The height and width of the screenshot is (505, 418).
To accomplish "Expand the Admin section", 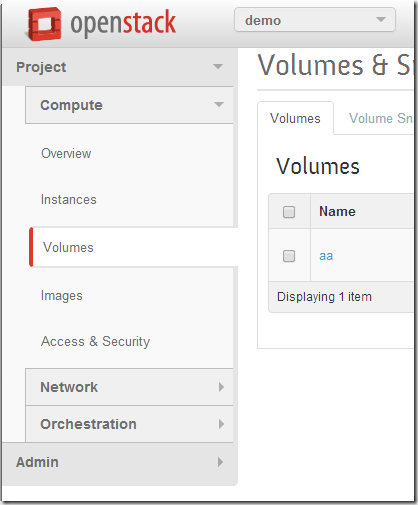I will click(119, 462).
